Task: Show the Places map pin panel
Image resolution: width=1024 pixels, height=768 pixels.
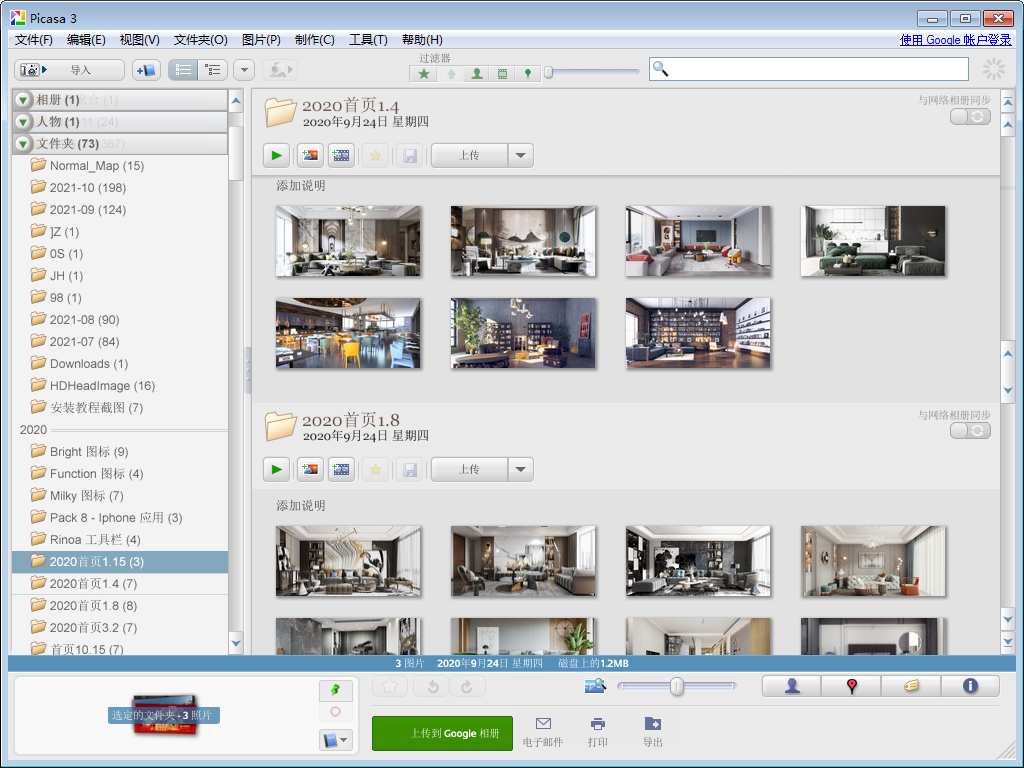Action: coord(852,686)
